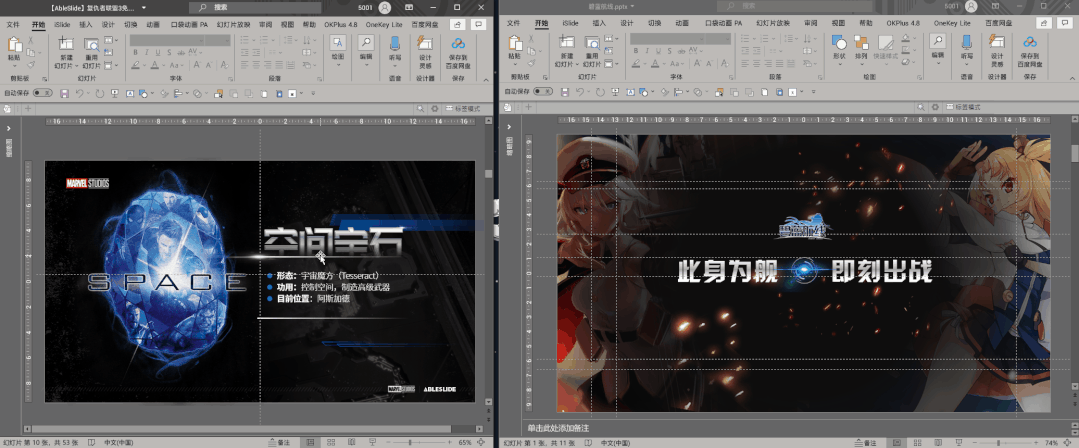Toggle Underline in left window ribbon
Viewport: 1079px width, 448px height.
tap(158, 52)
